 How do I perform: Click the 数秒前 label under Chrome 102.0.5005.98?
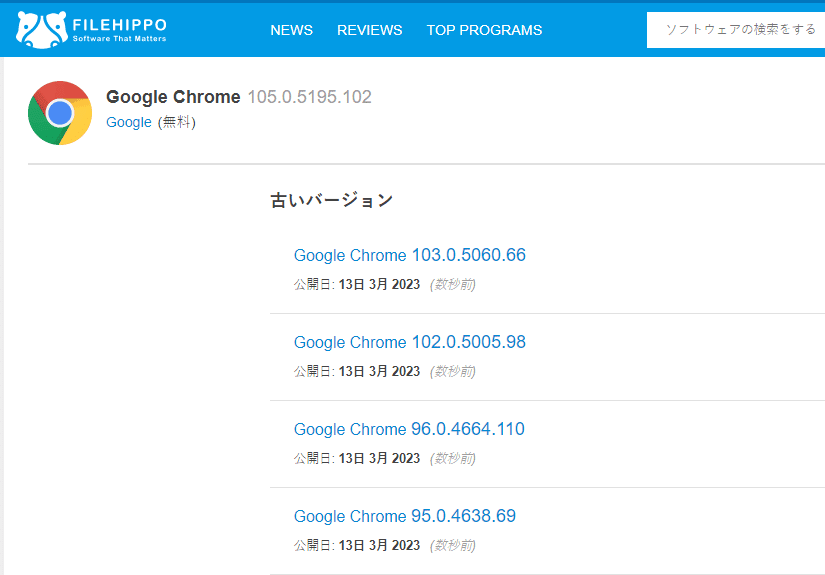click(x=452, y=371)
